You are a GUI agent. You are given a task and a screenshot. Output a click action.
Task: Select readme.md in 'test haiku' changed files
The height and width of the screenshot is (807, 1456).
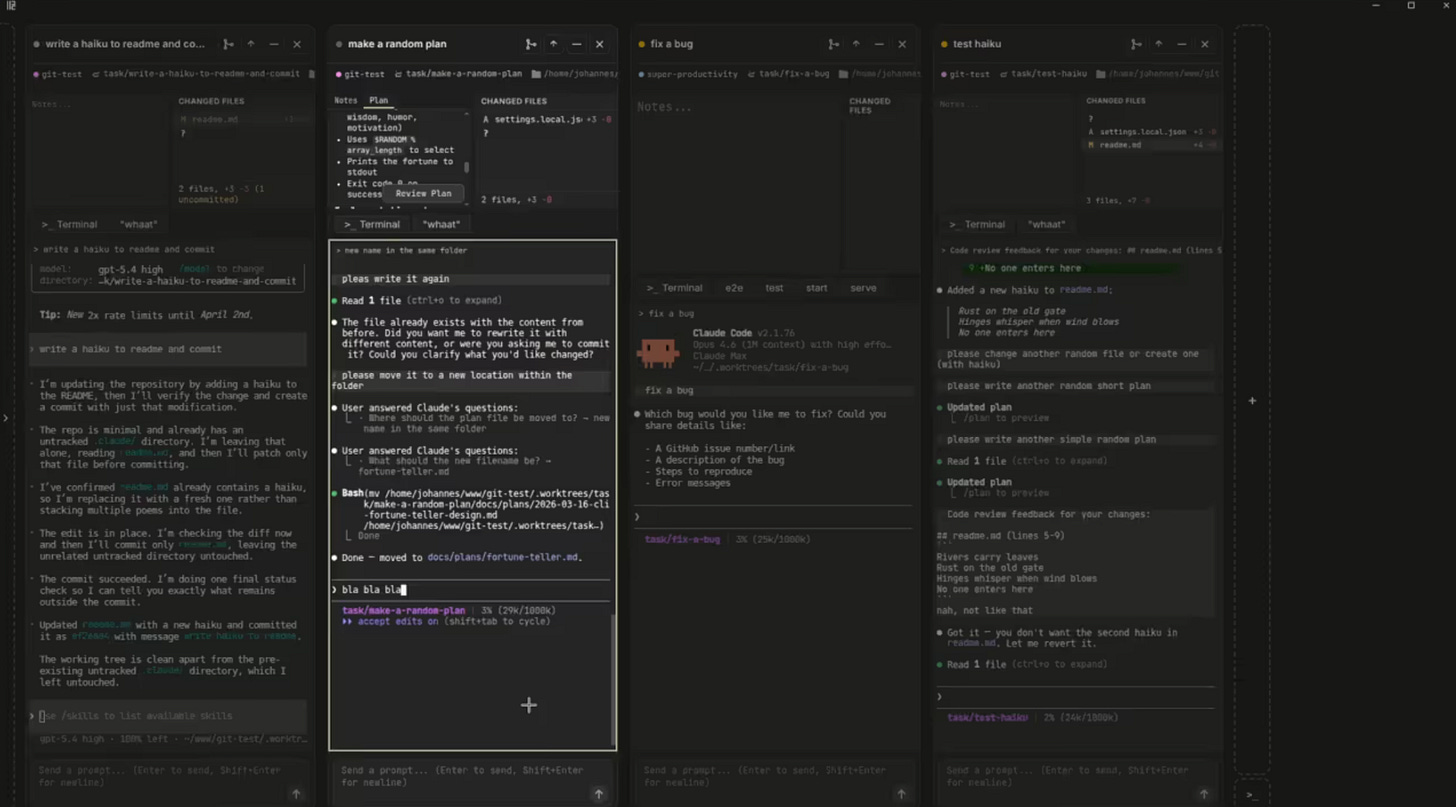point(1152,145)
